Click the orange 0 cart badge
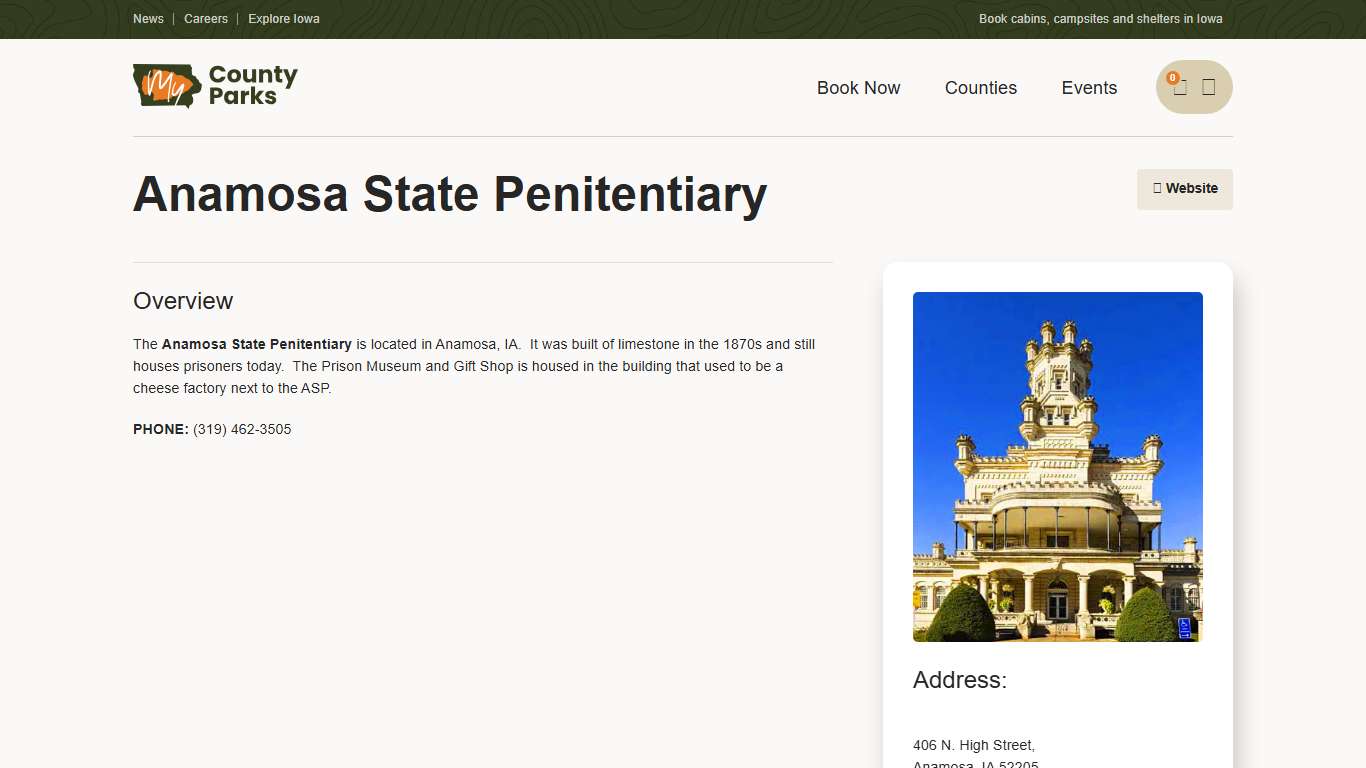The height and width of the screenshot is (768, 1366). point(1172,76)
